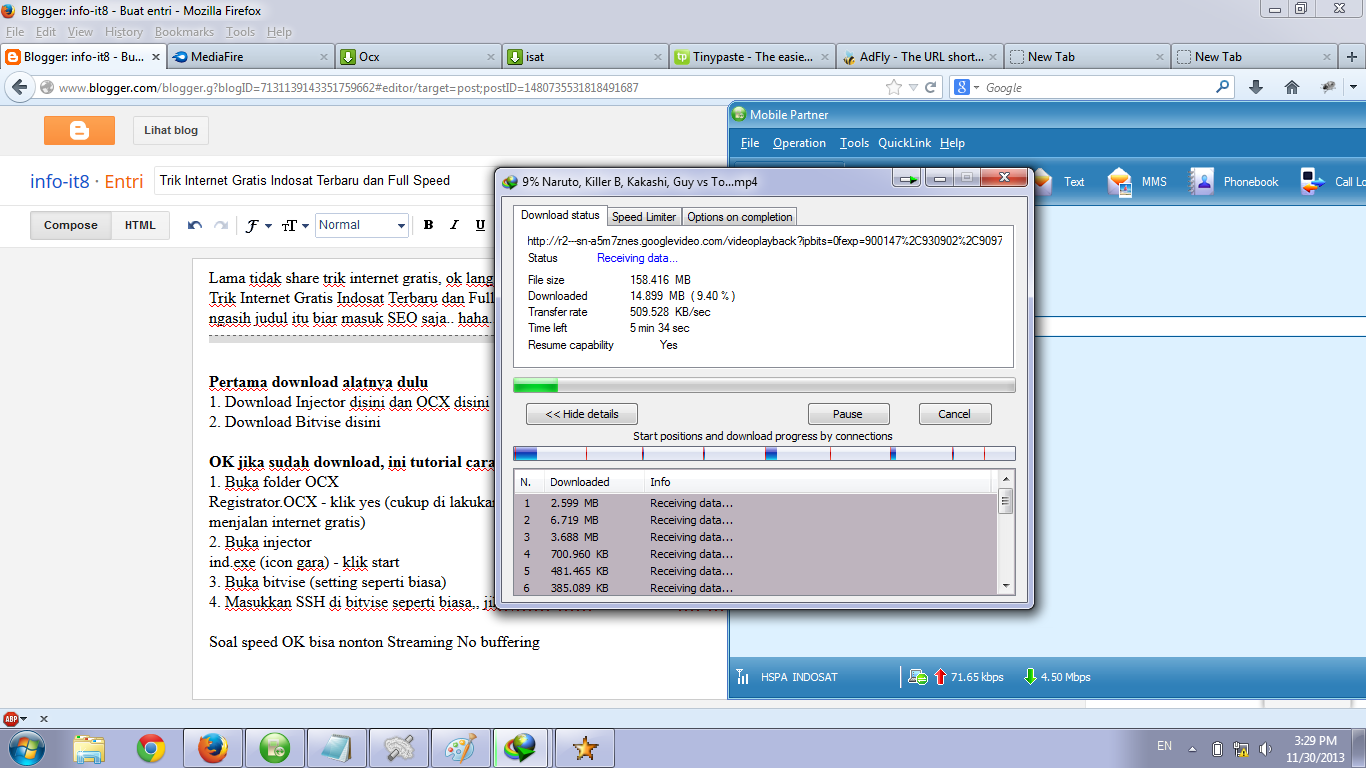Launch Google Chrome from the taskbar
Screen dimensions: 1366x768
[x=151, y=748]
